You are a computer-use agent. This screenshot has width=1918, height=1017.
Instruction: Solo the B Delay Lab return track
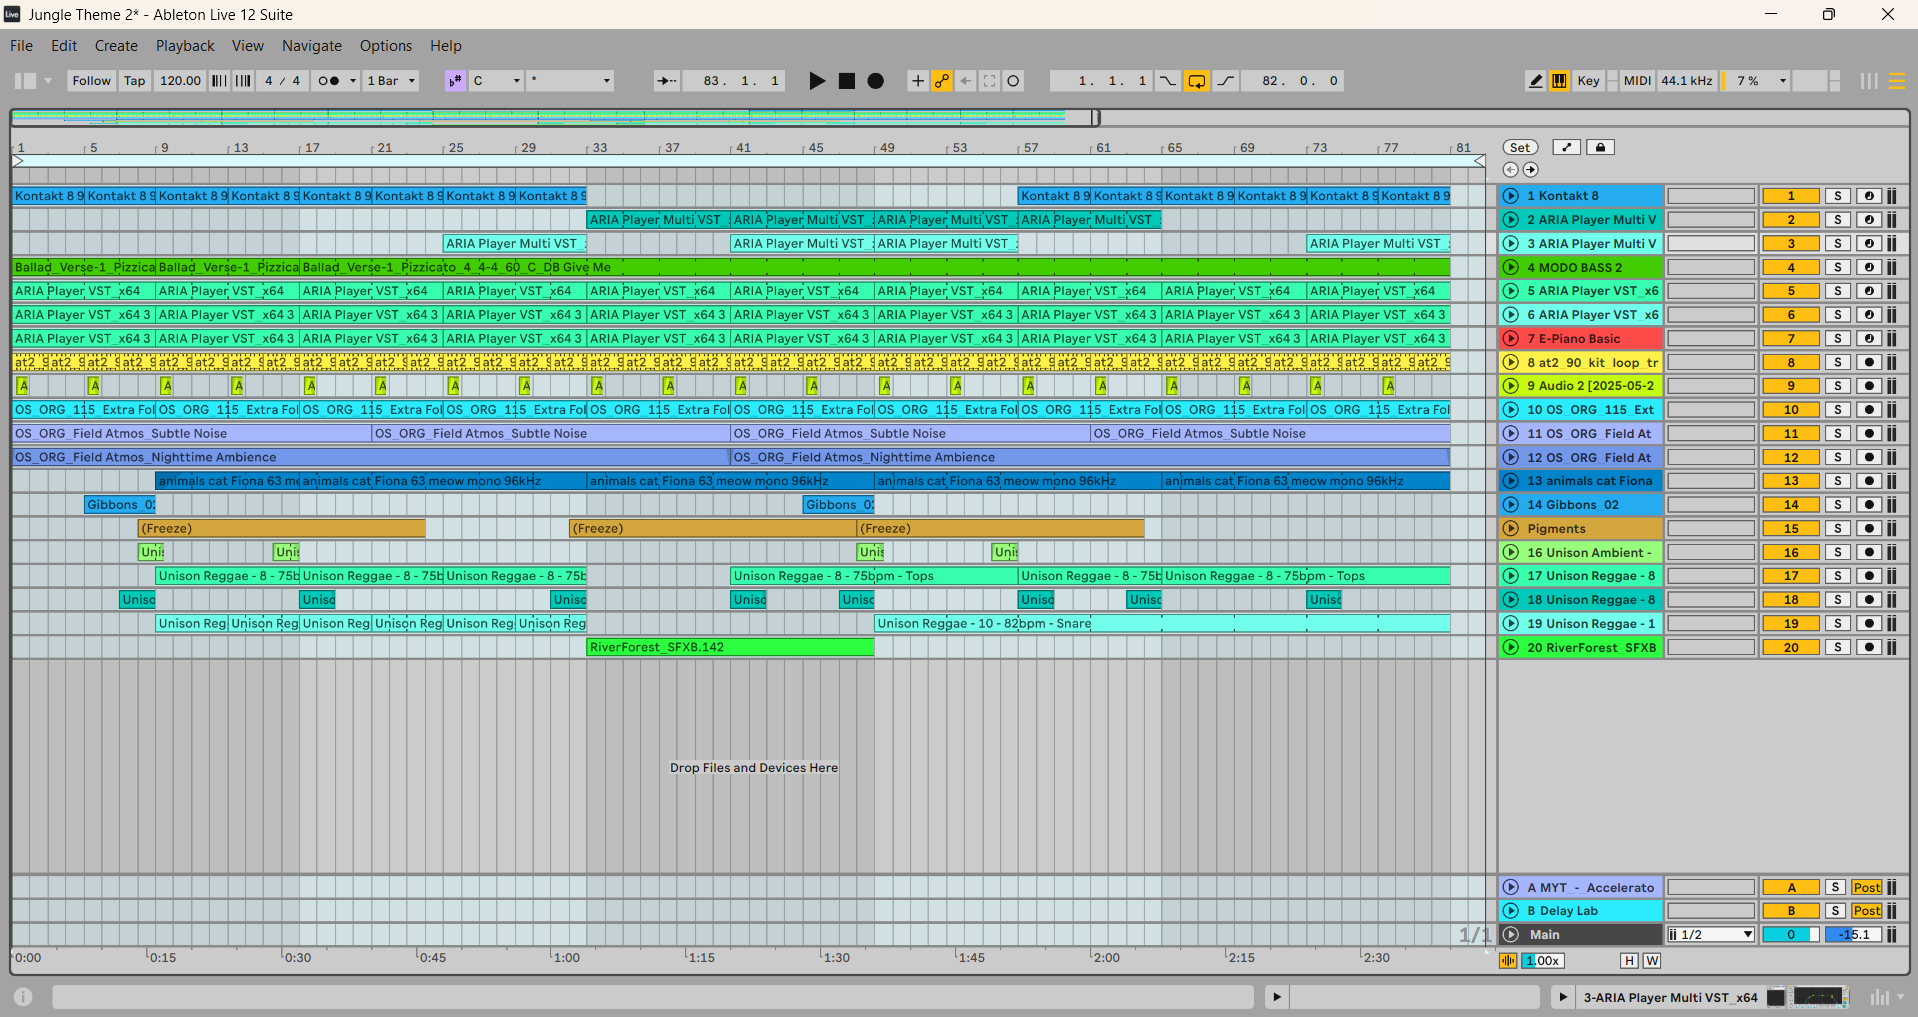[1835, 911]
